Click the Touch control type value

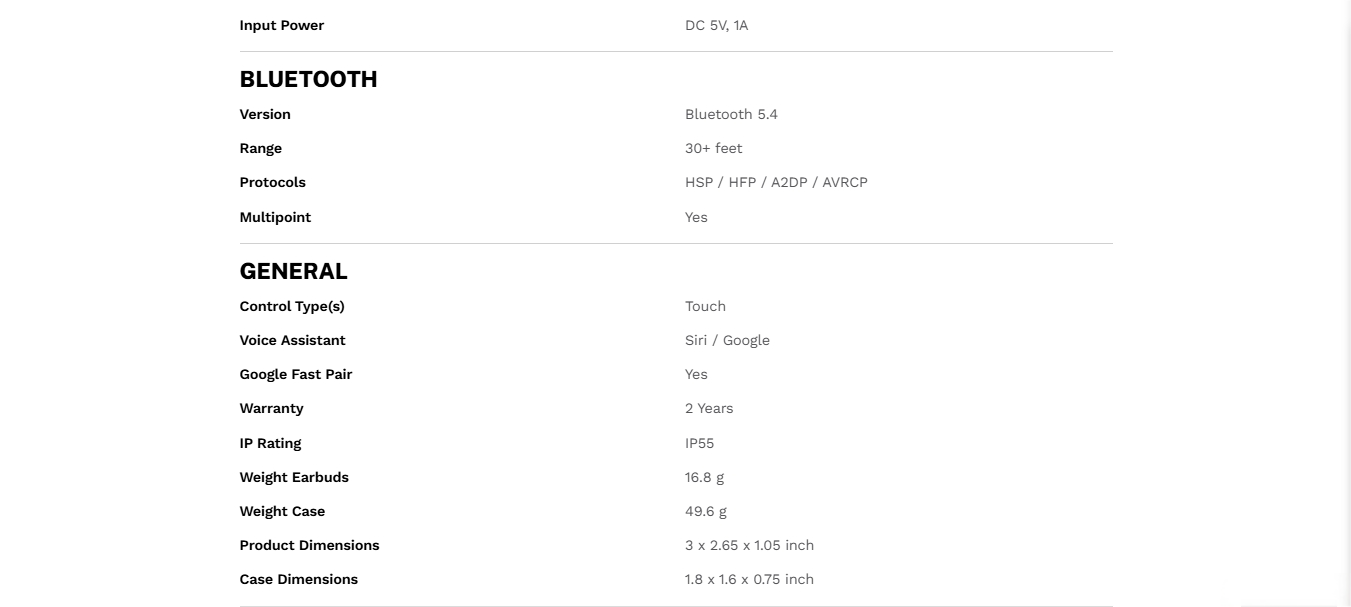tap(705, 307)
